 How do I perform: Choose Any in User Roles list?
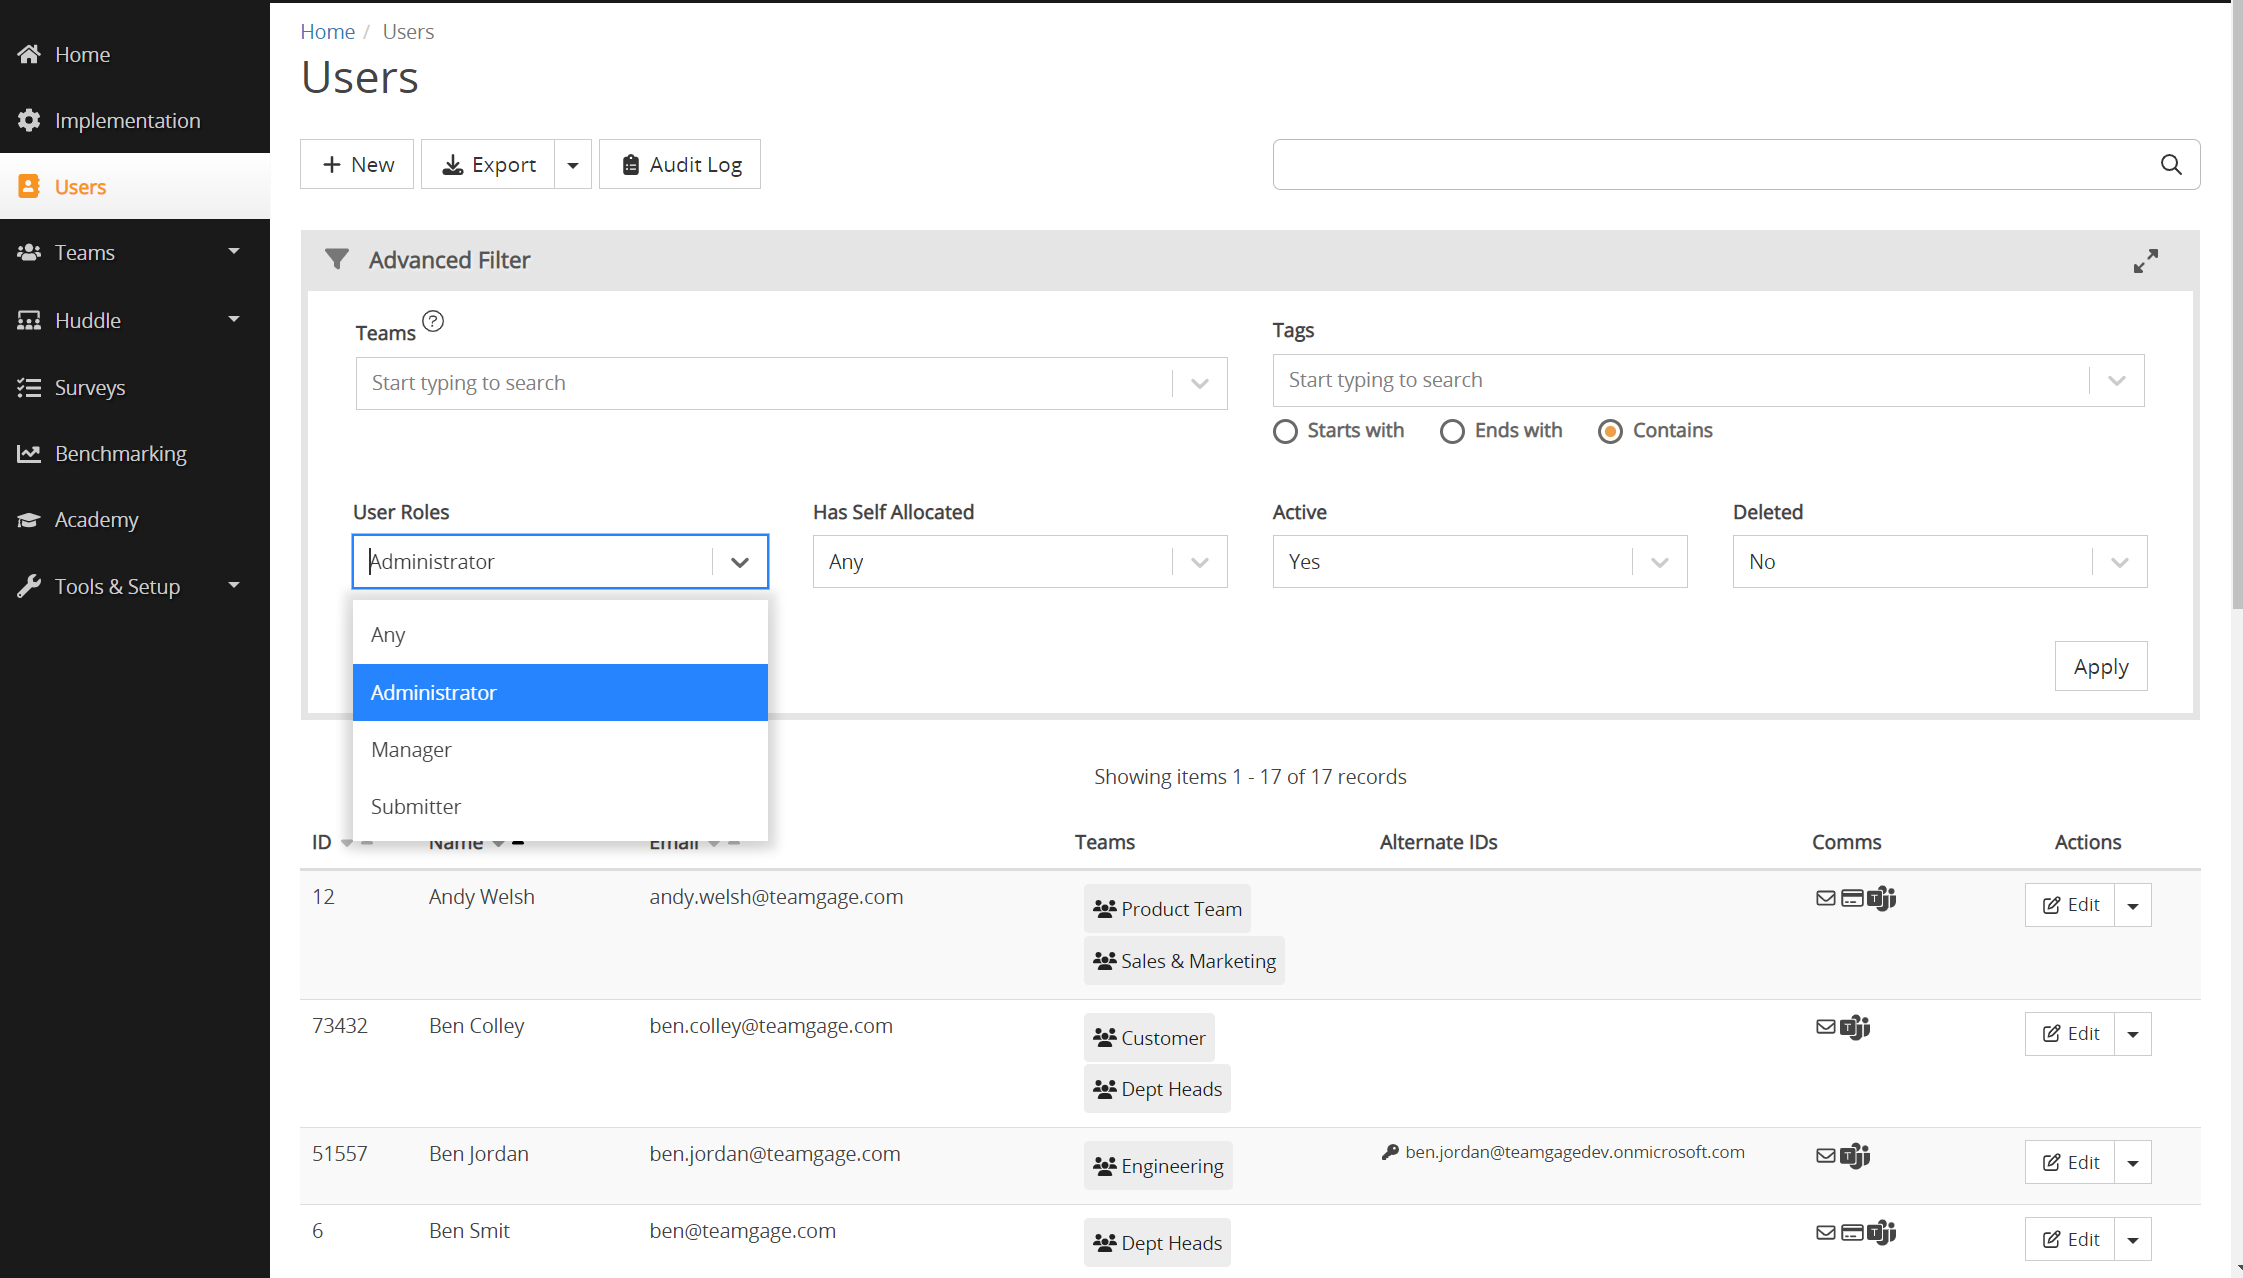(x=560, y=635)
